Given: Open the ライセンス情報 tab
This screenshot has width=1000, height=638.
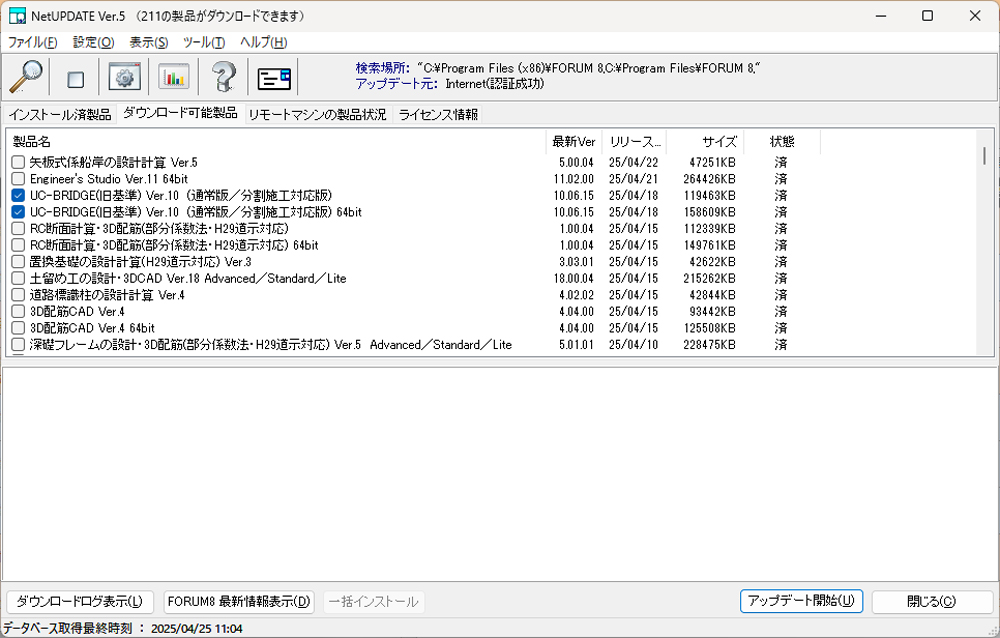Looking at the screenshot, I should pyautogui.click(x=438, y=114).
